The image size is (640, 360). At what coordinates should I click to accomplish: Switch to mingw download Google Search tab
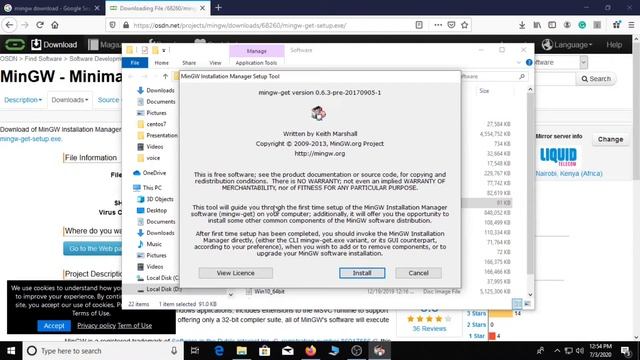(x=51, y=8)
